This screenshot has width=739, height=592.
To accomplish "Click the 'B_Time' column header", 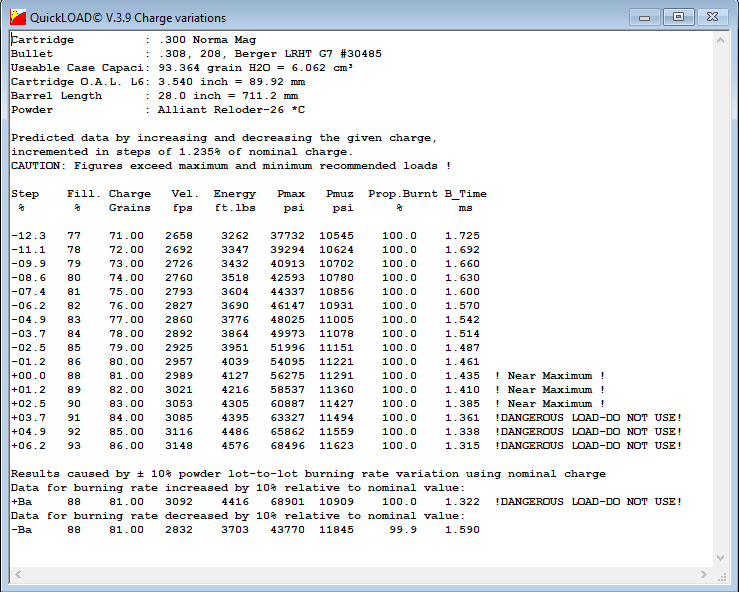I will click(466, 194).
